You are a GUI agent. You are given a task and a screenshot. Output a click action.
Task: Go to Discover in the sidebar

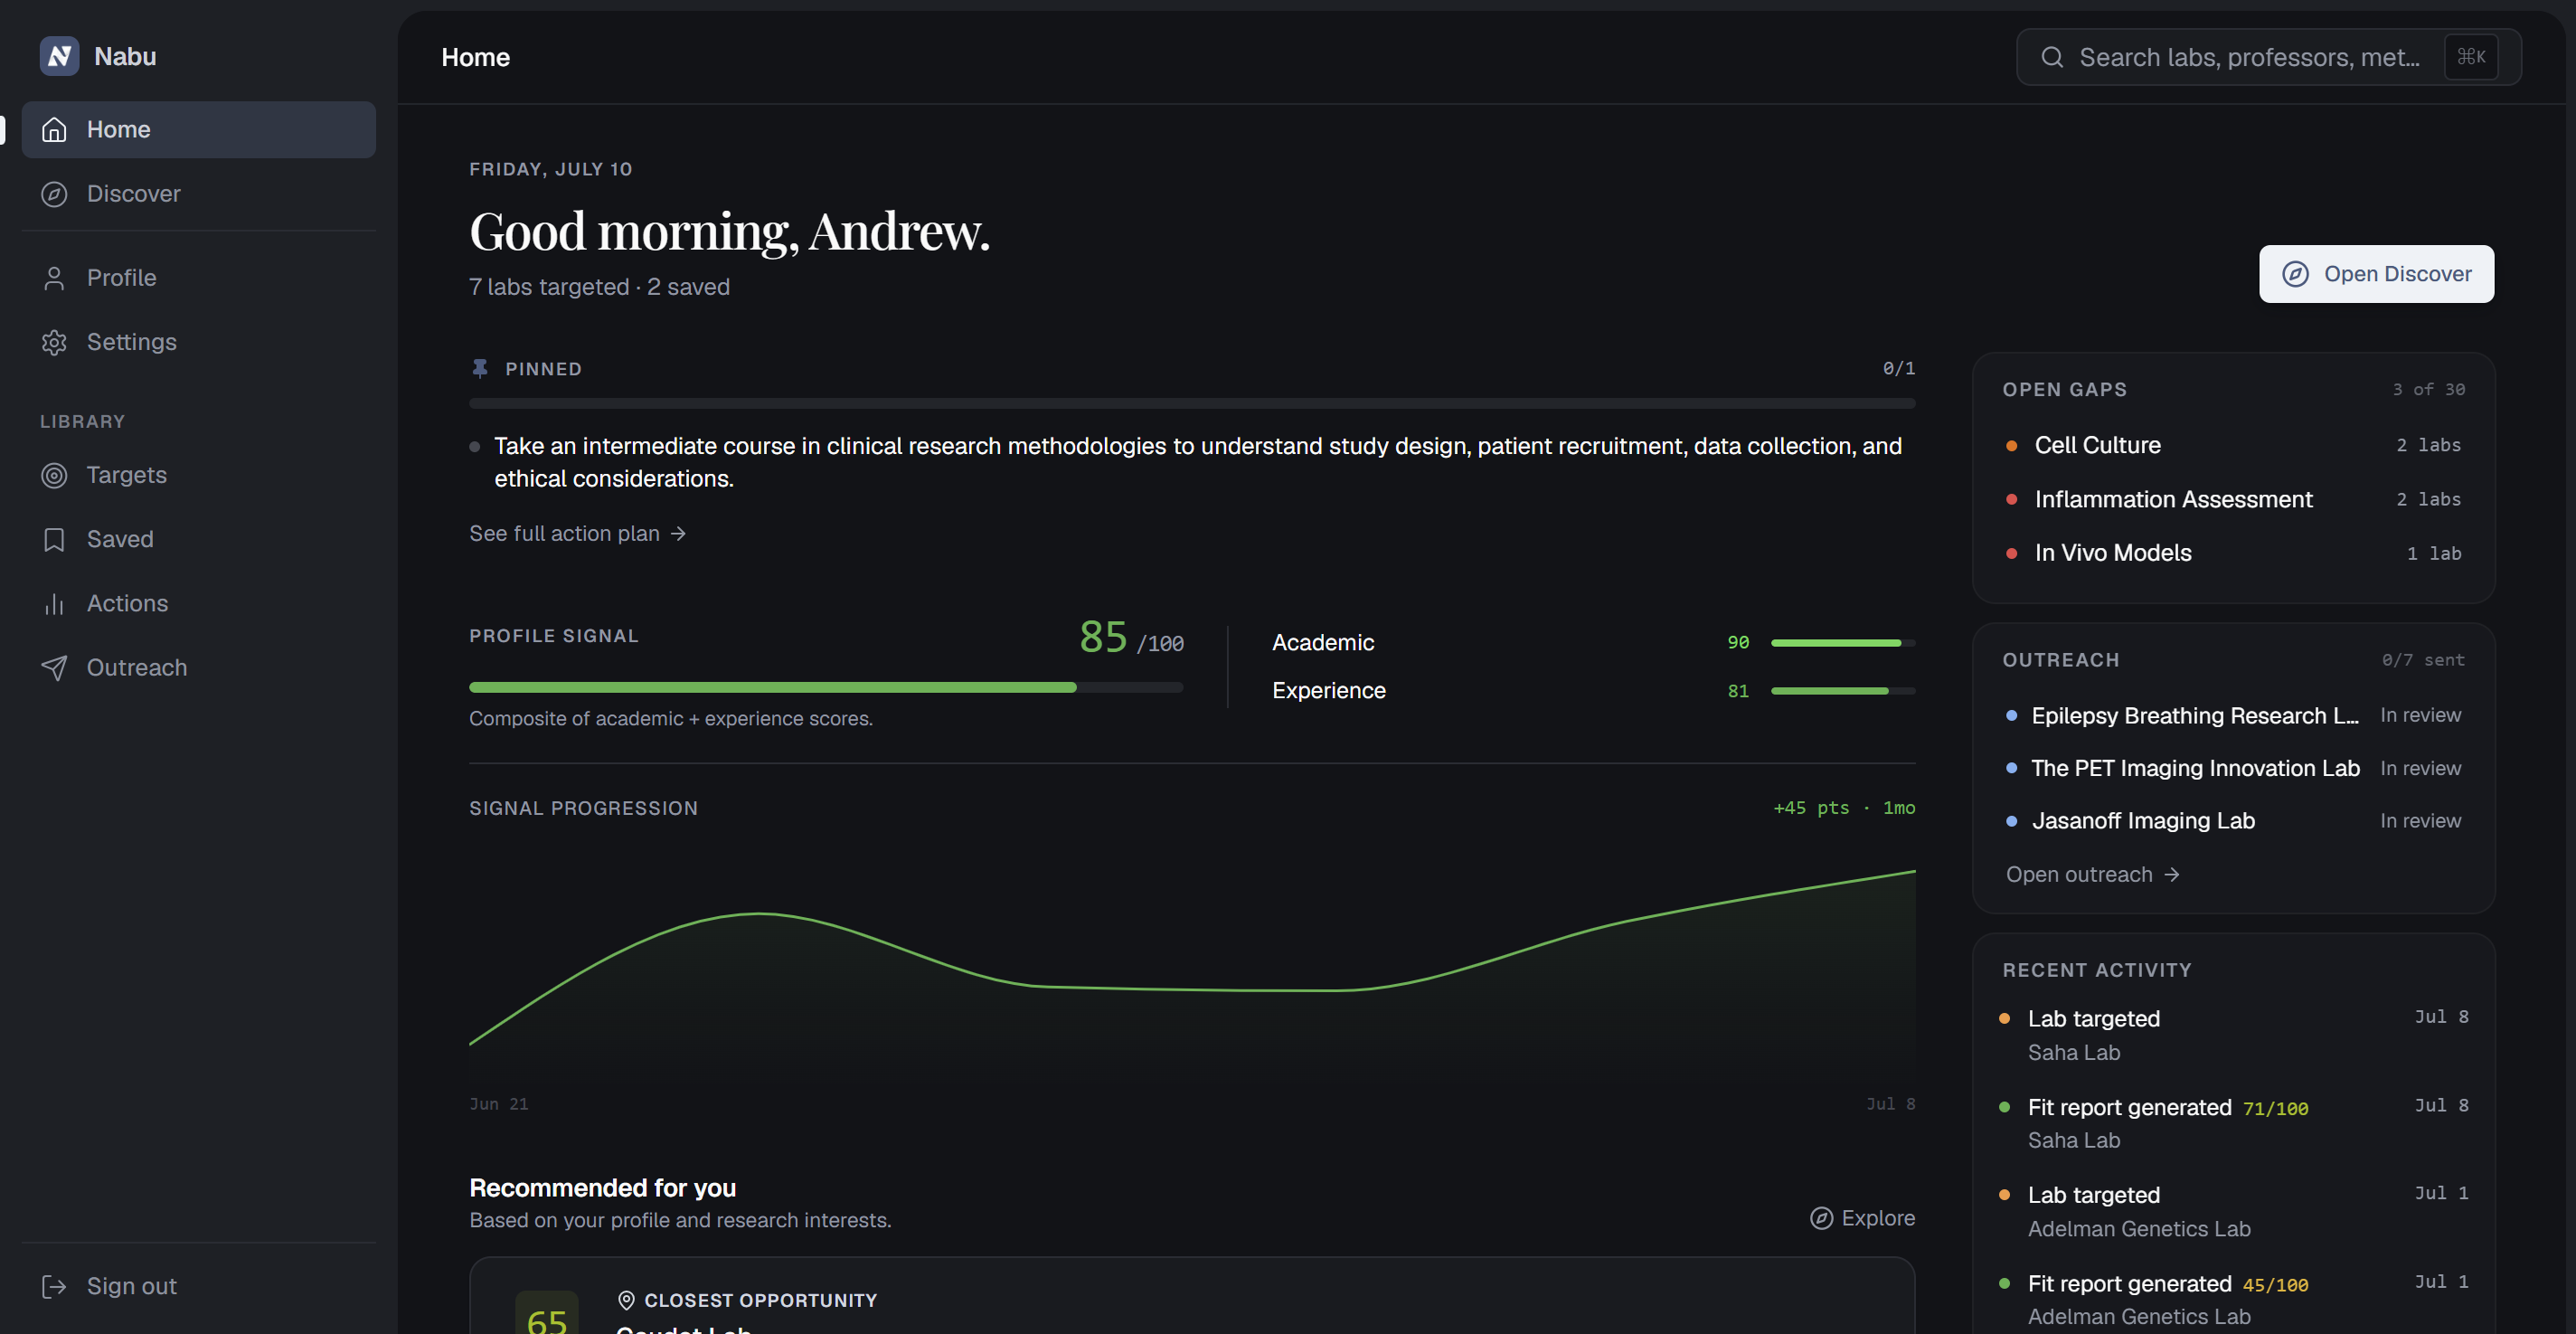tap(199, 194)
